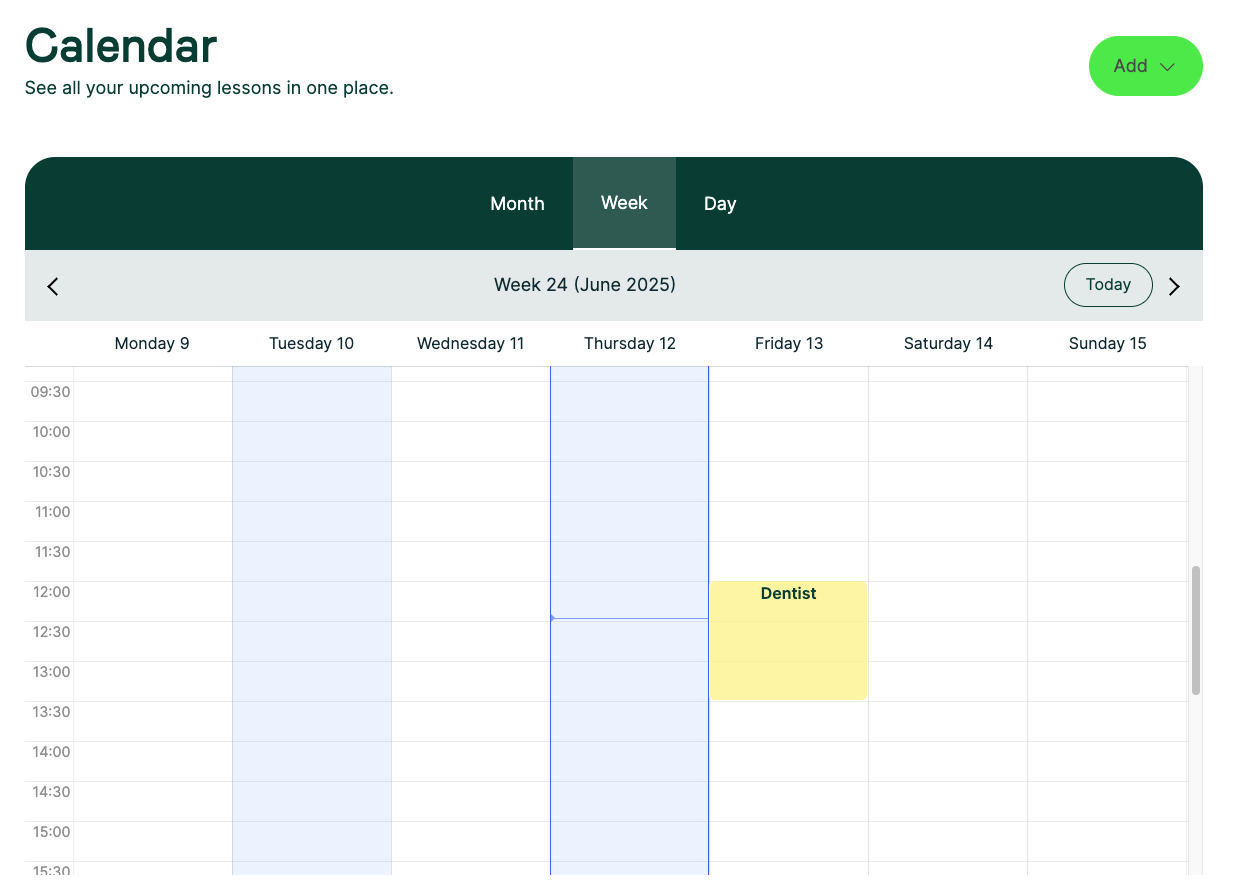Select the Tuesday 10 column header

tap(311, 343)
